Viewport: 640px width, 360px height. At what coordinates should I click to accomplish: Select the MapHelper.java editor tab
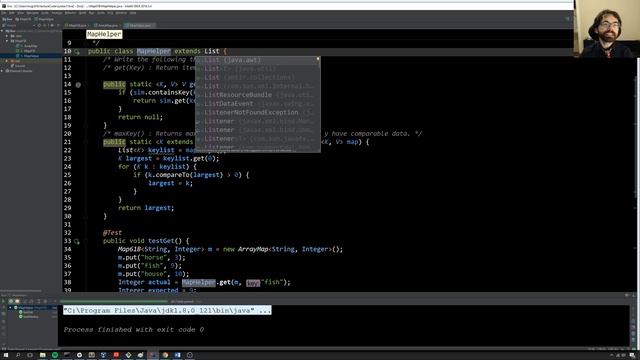pyautogui.click(x=139, y=25)
